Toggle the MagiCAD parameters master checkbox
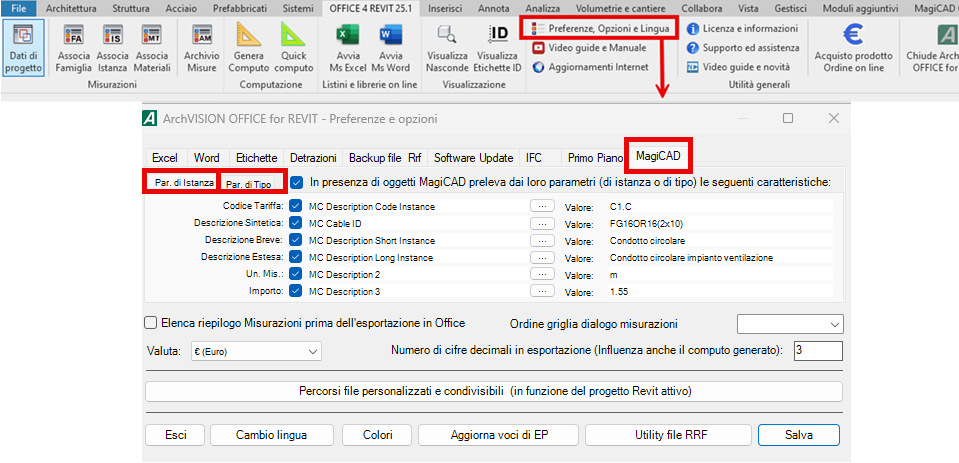959x463 pixels. pos(297,182)
